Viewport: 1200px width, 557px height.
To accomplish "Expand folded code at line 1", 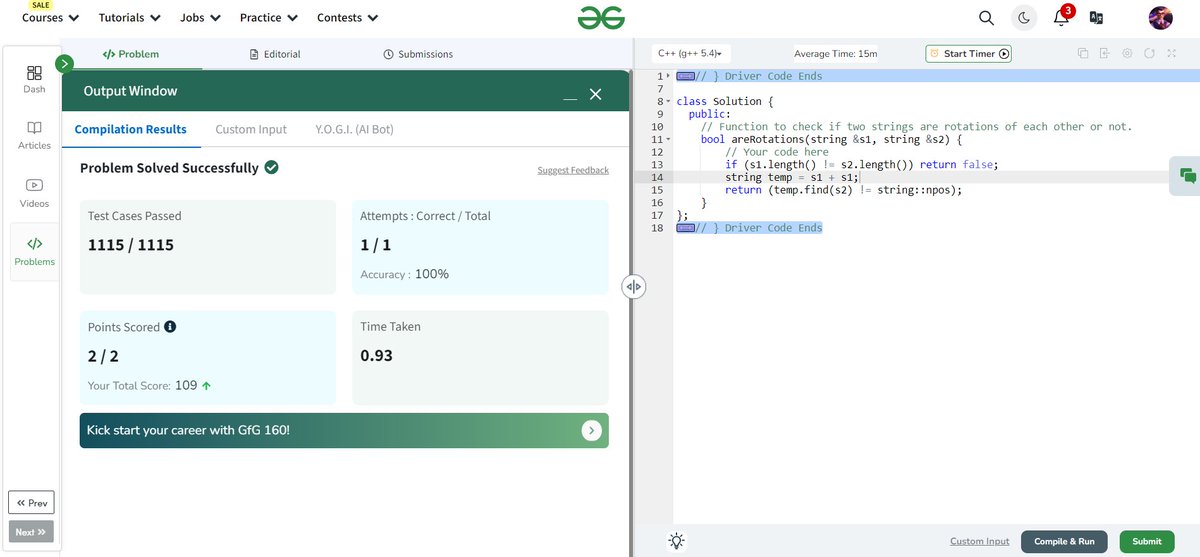I will (669, 76).
